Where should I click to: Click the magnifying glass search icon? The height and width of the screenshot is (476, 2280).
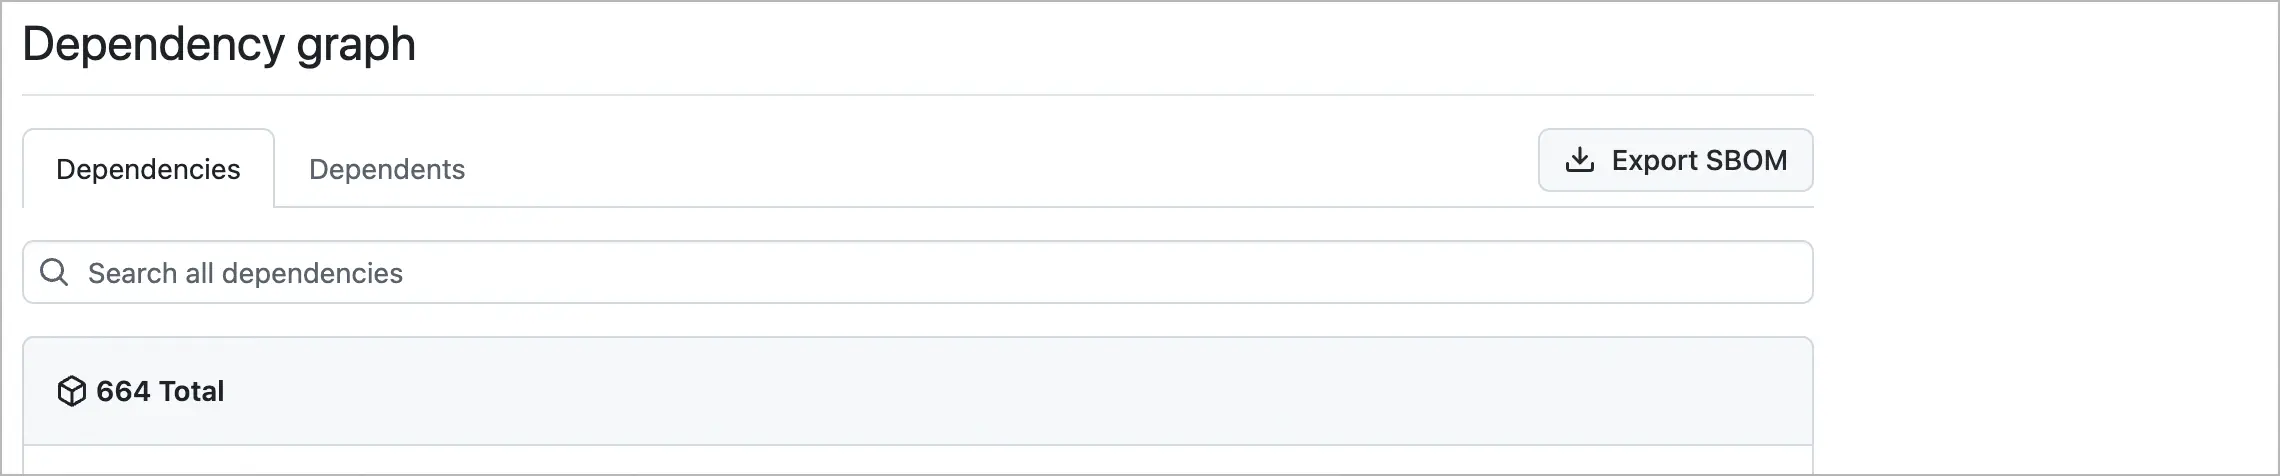(x=54, y=272)
